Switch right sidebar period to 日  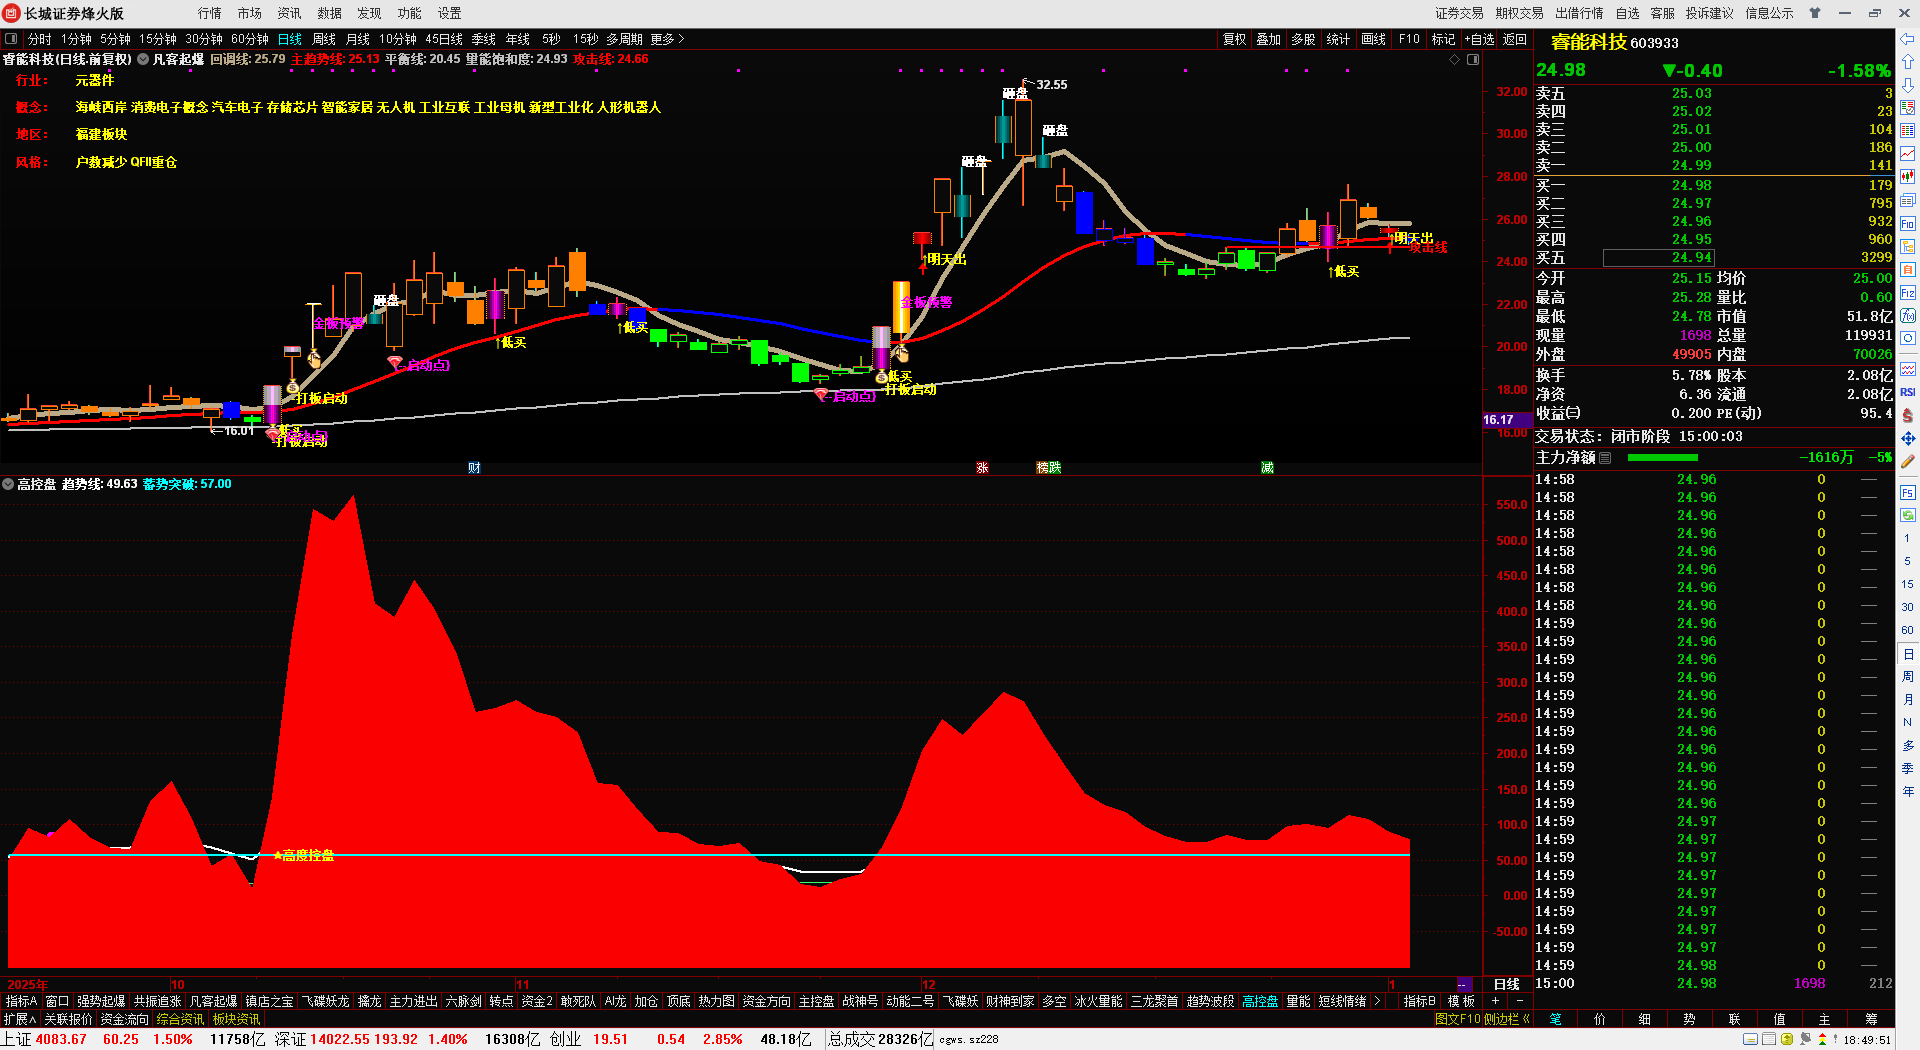(x=1907, y=654)
